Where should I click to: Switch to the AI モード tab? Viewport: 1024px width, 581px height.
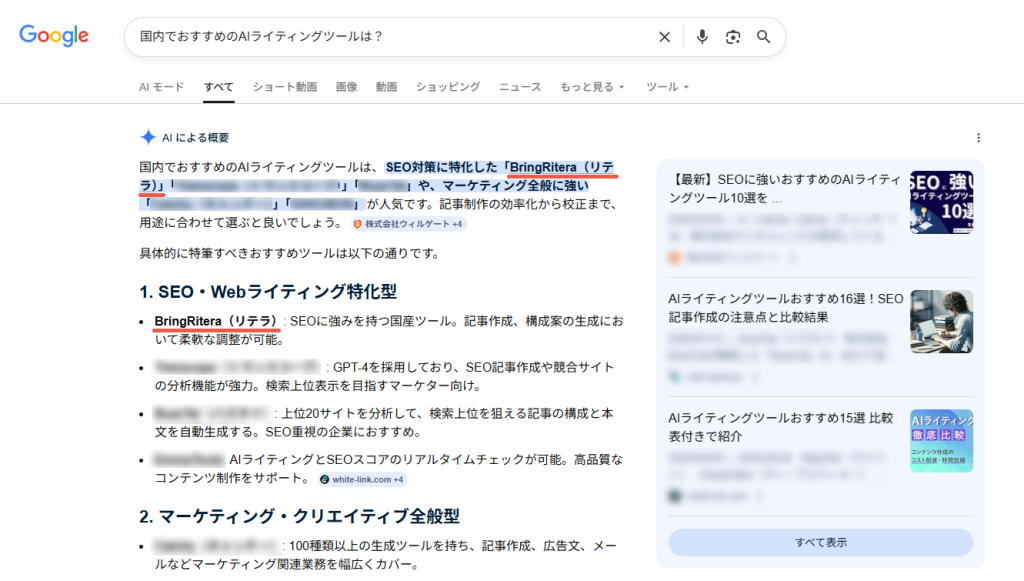pyautogui.click(x=161, y=87)
